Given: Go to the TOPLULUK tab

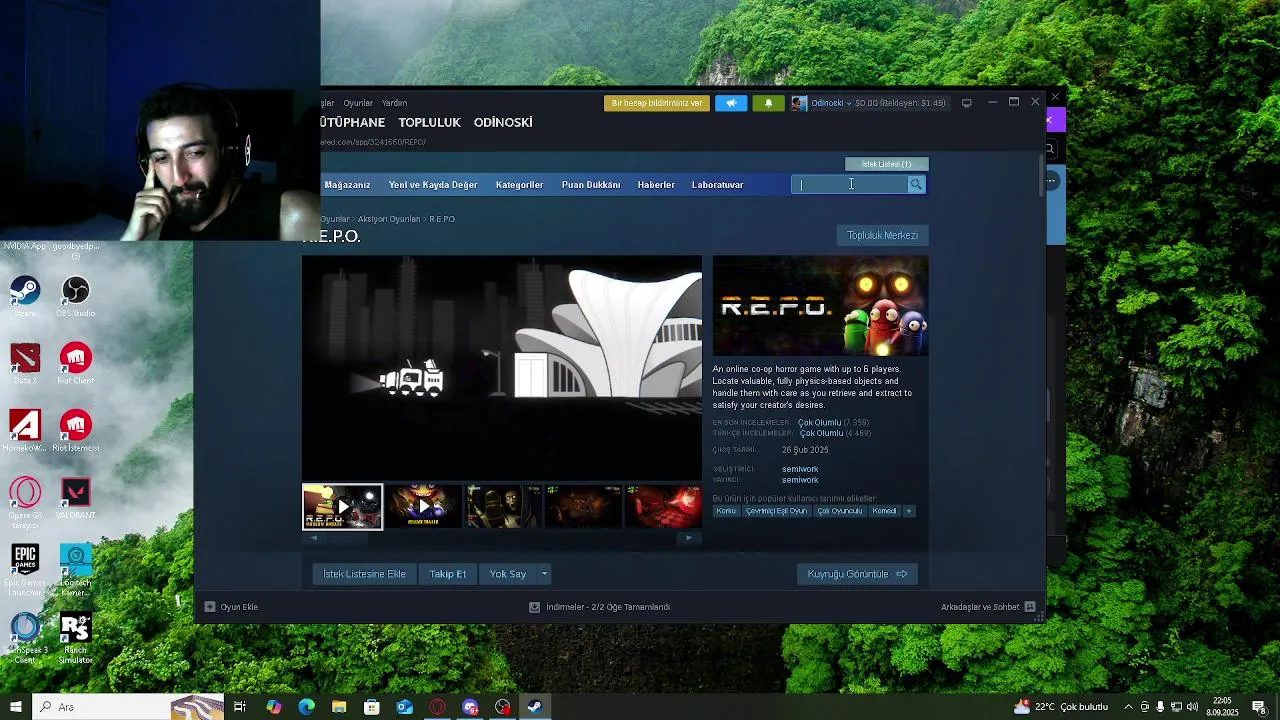Looking at the screenshot, I should [429, 122].
